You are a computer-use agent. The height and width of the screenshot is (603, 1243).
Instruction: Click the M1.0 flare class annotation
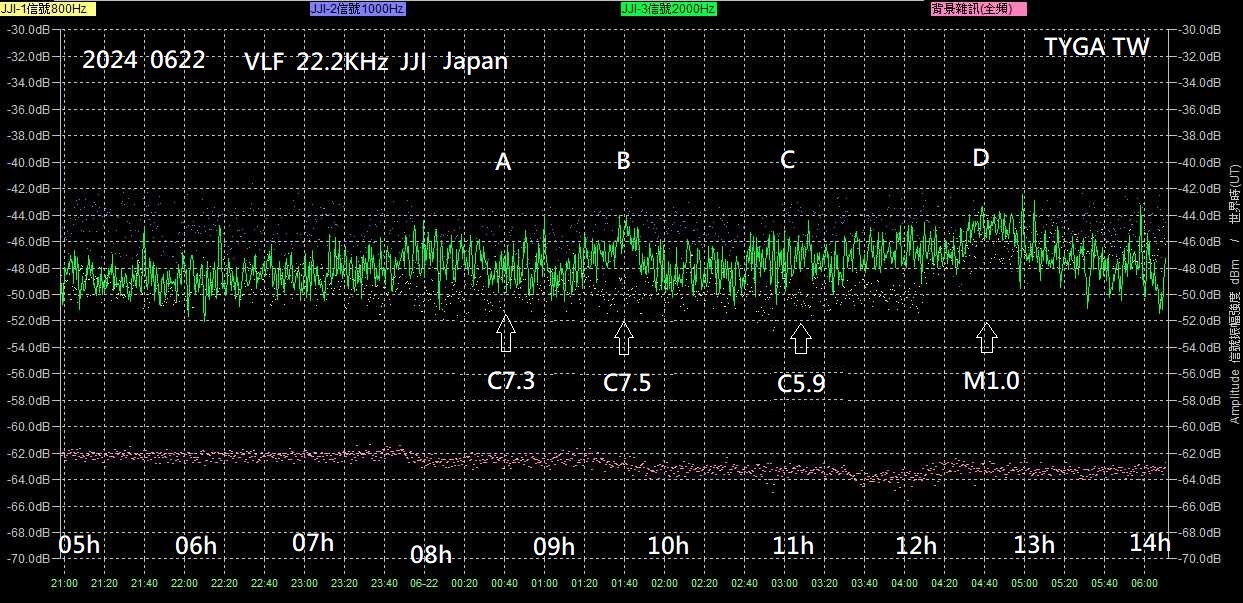point(992,380)
